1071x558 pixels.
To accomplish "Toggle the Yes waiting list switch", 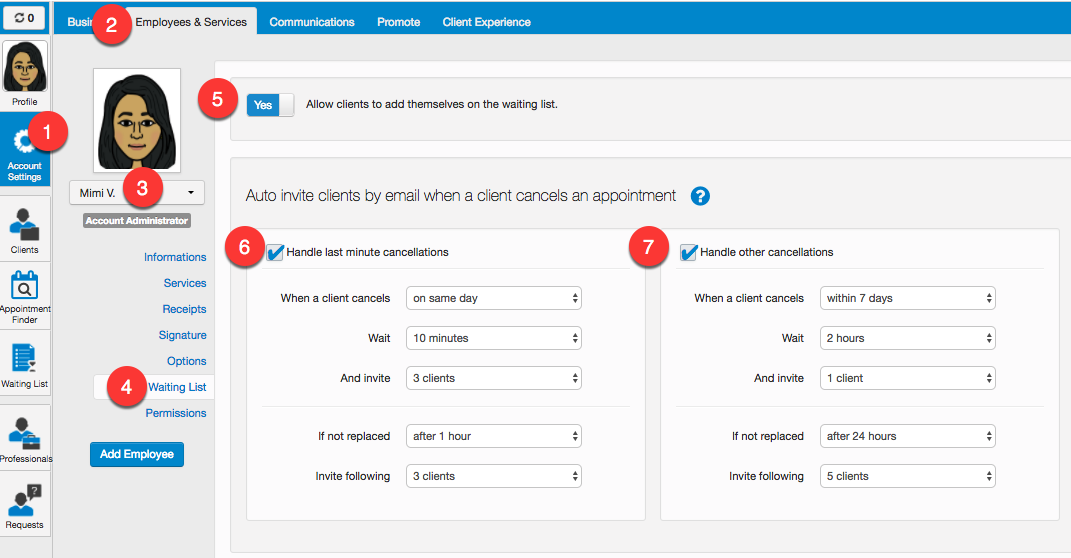I will pyautogui.click(x=270, y=104).
